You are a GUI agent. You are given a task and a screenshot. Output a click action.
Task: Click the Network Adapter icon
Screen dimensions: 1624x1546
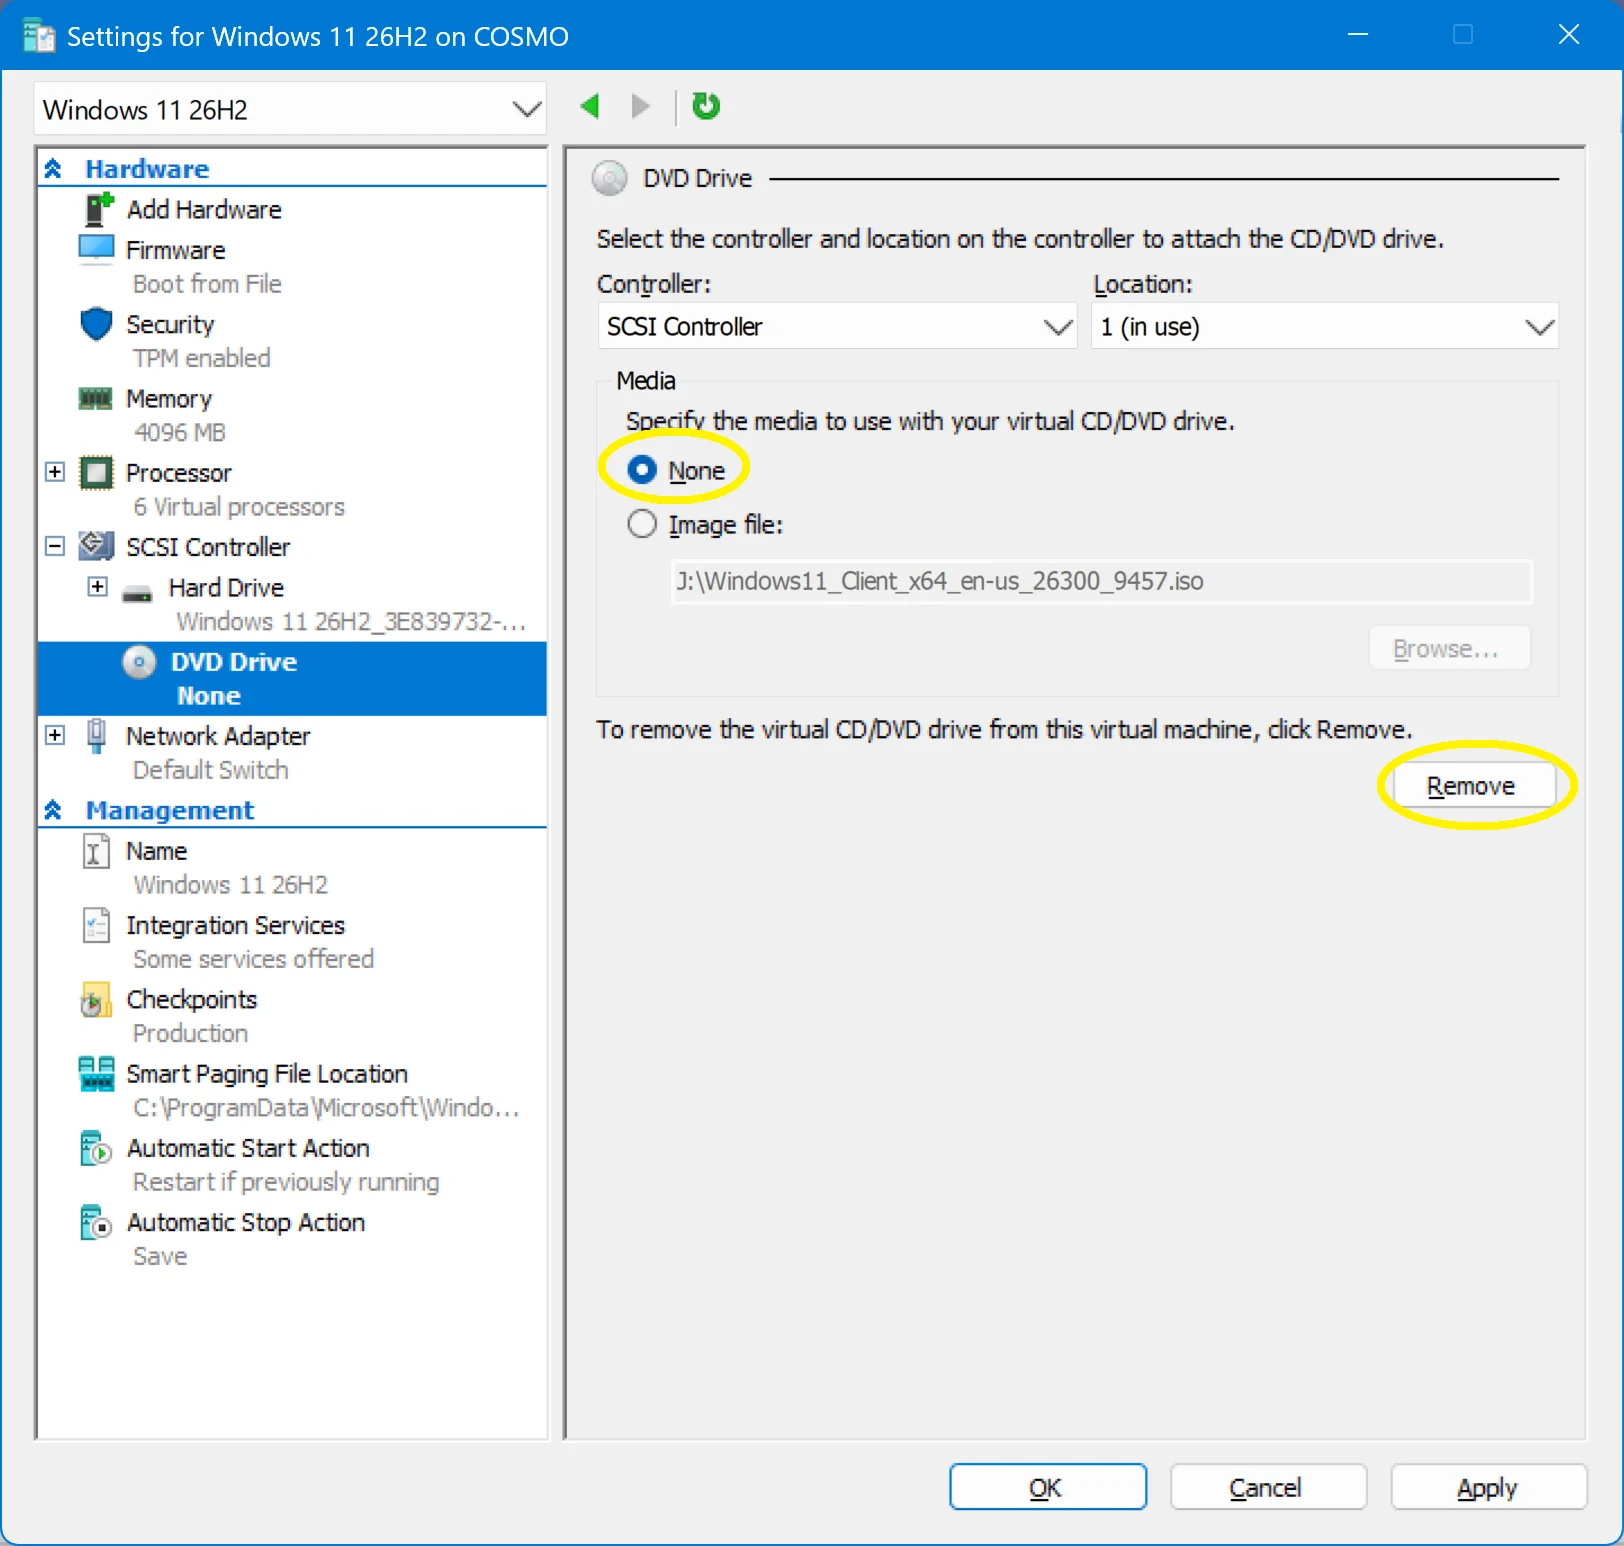(x=96, y=736)
